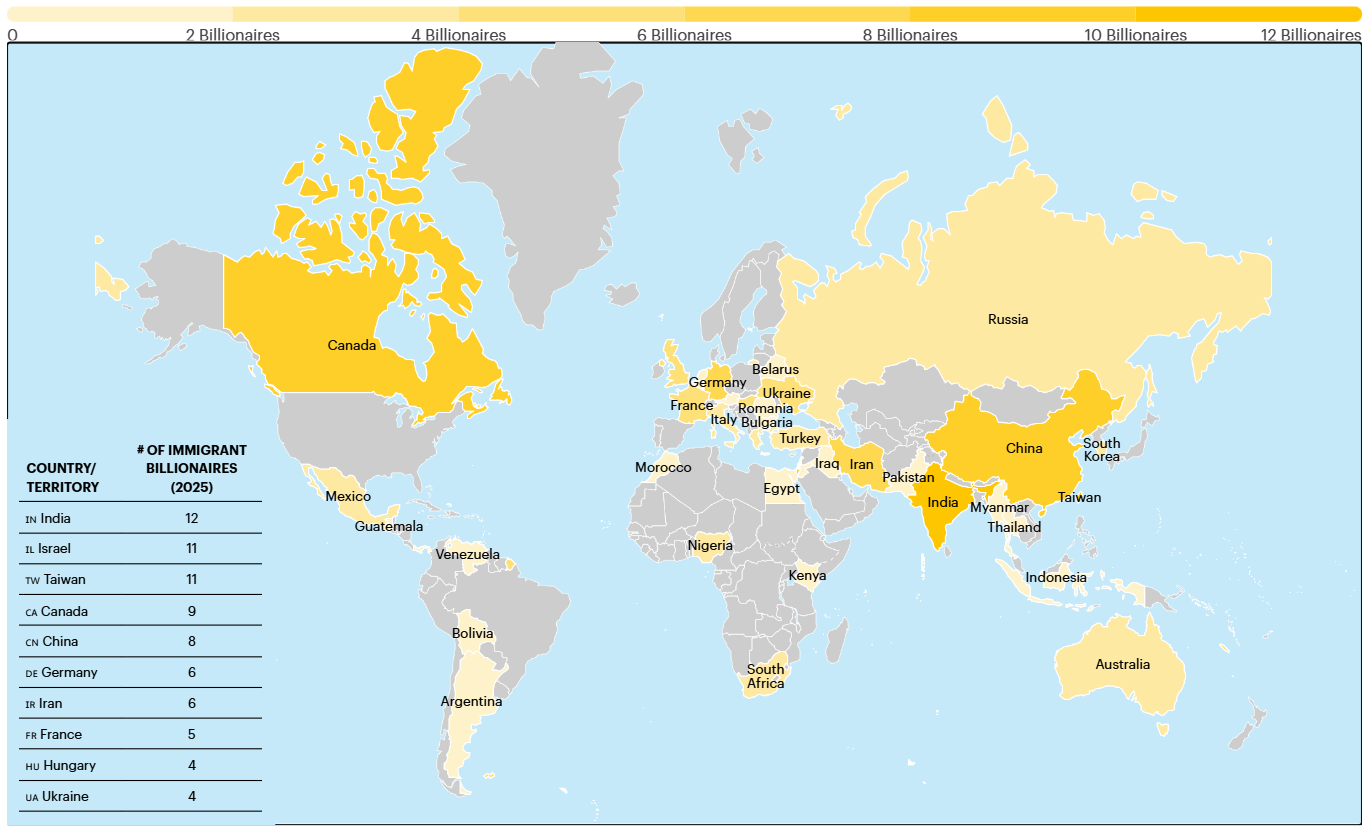Click the '# of Immigrant Billionaires' column header
Screen dimensions: 1365x829
191,469
